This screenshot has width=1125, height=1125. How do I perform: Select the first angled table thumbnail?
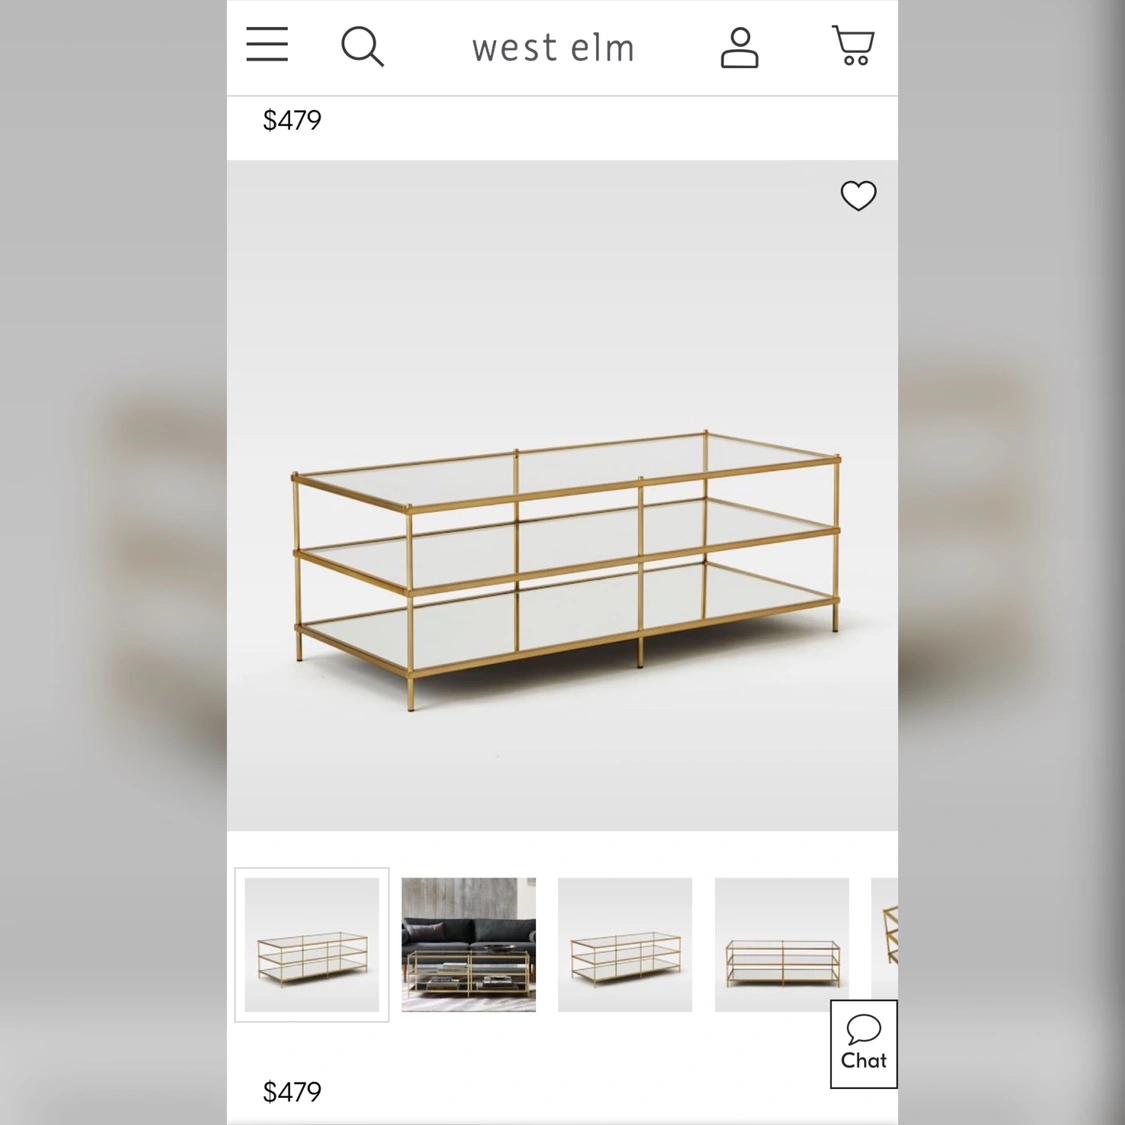tap(312, 945)
